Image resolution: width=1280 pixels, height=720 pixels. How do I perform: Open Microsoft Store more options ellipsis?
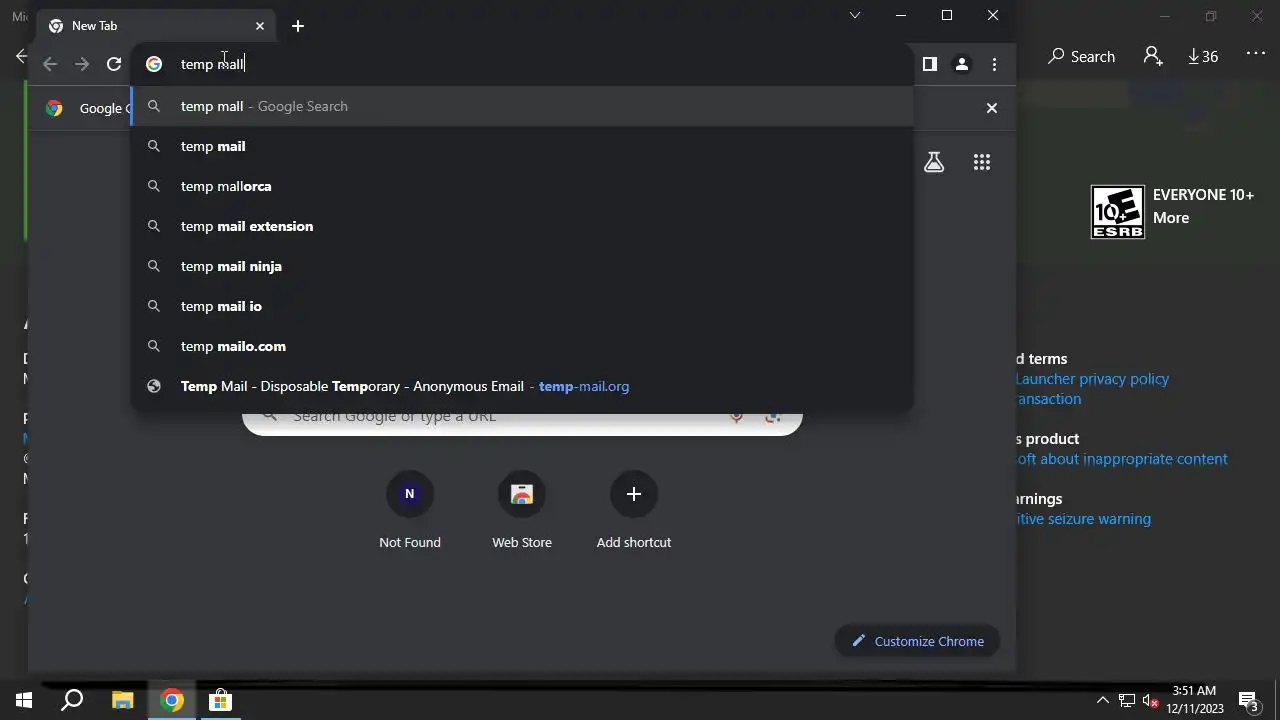coord(1256,54)
